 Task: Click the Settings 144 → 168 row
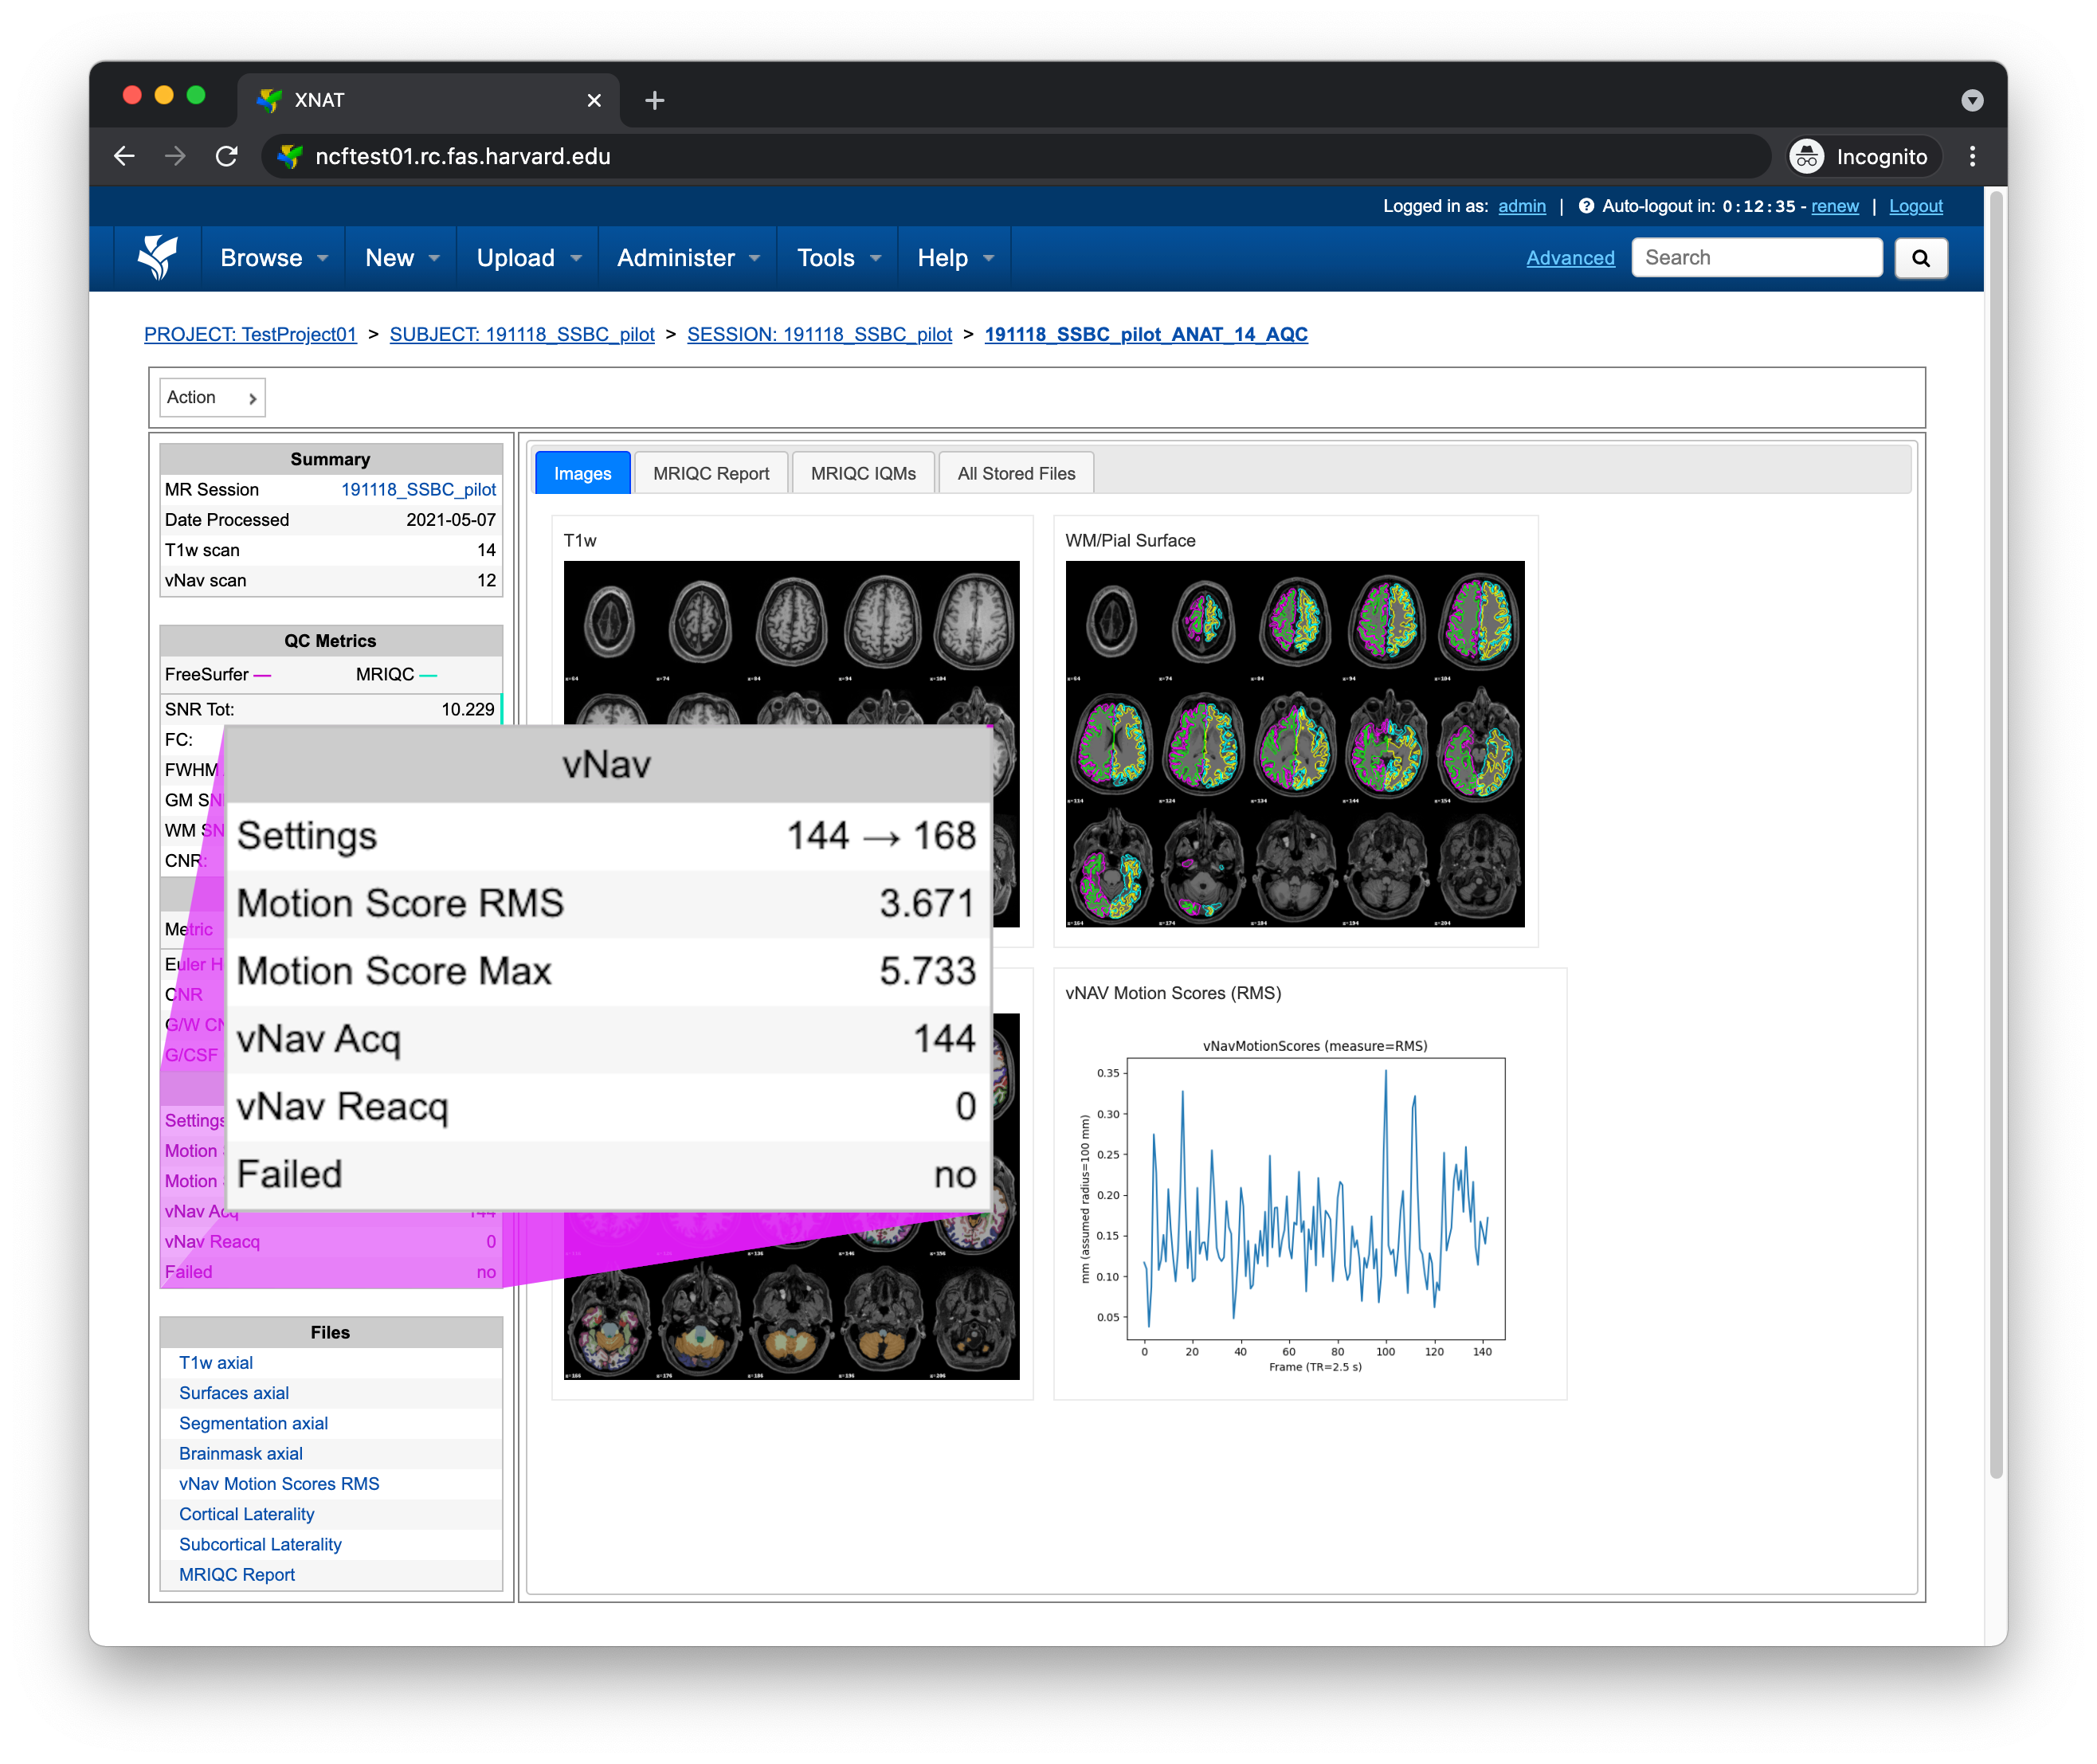click(x=607, y=836)
